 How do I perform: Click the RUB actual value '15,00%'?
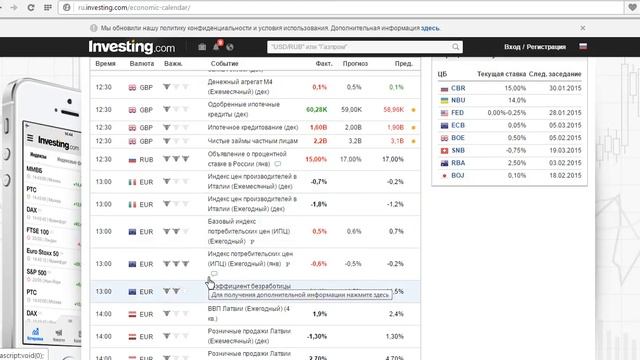point(316,159)
